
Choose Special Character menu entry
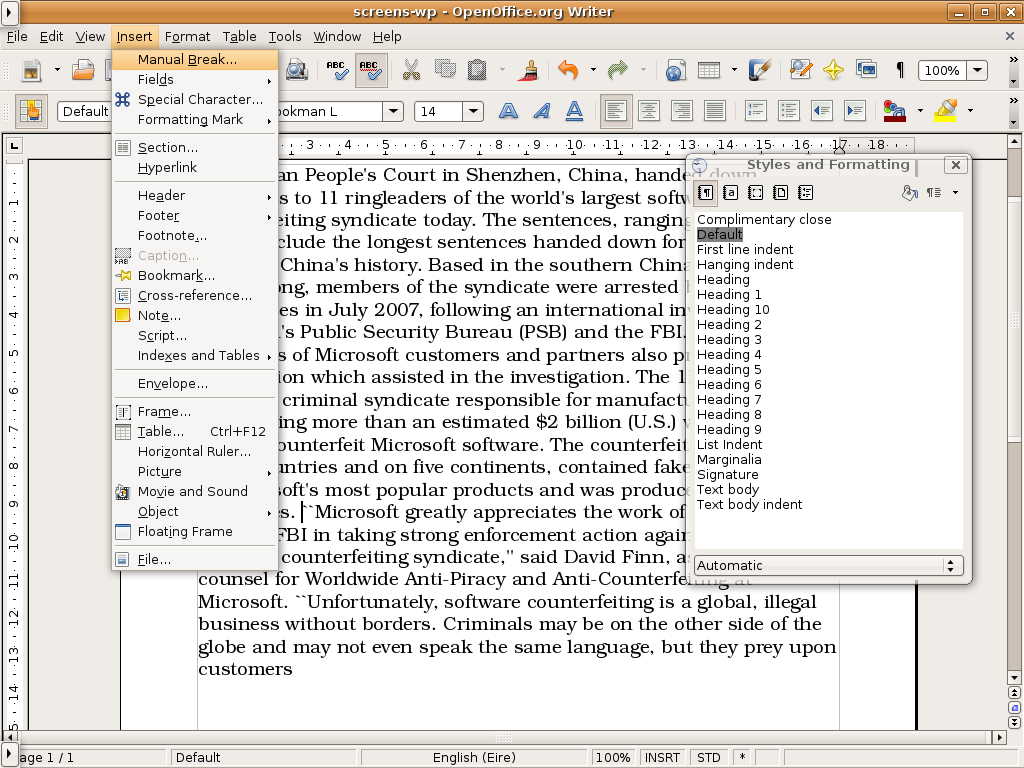click(195, 100)
